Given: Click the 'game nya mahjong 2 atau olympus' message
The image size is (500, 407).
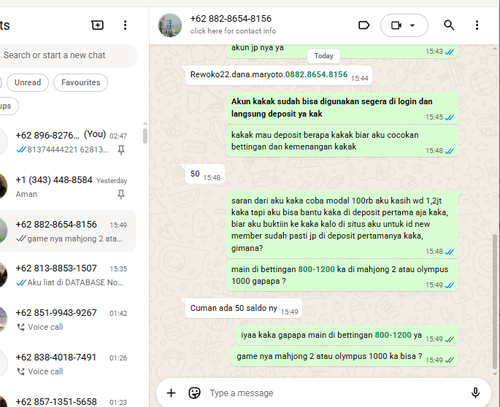Looking at the screenshot, I should pos(344,357).
